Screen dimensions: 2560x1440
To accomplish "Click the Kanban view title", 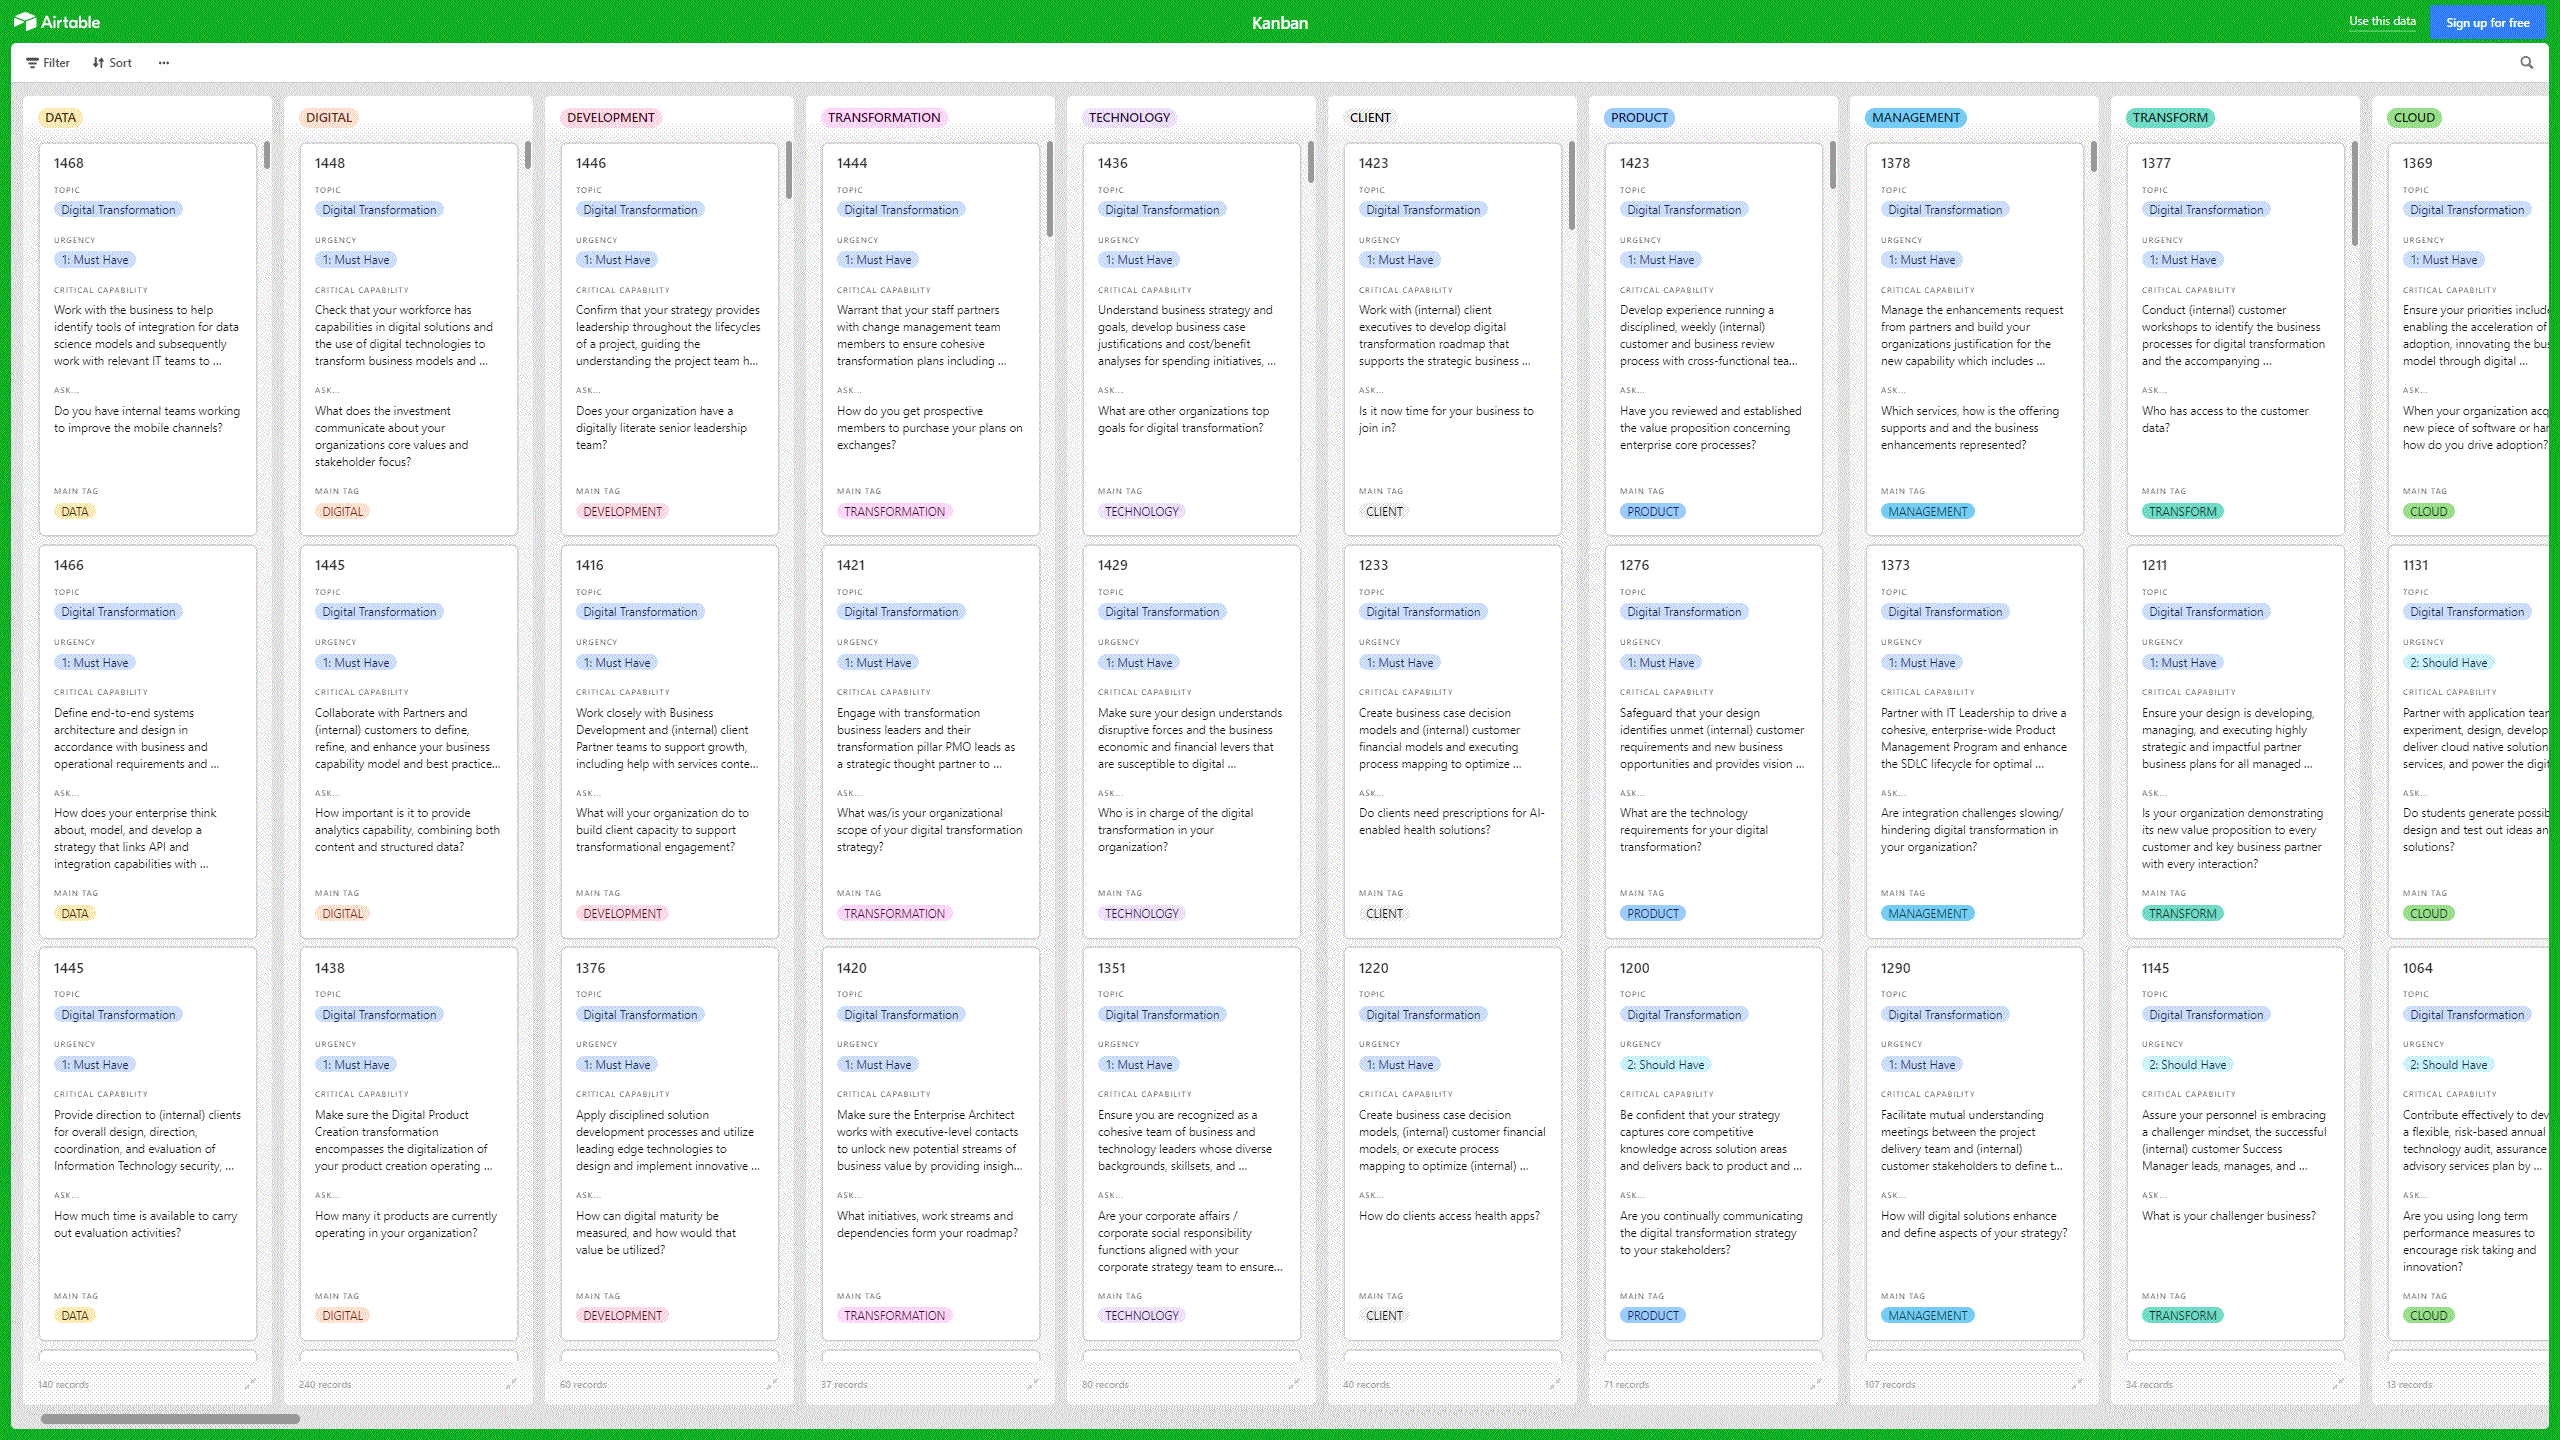I will pyautogui.click(x=1279, y=22).
